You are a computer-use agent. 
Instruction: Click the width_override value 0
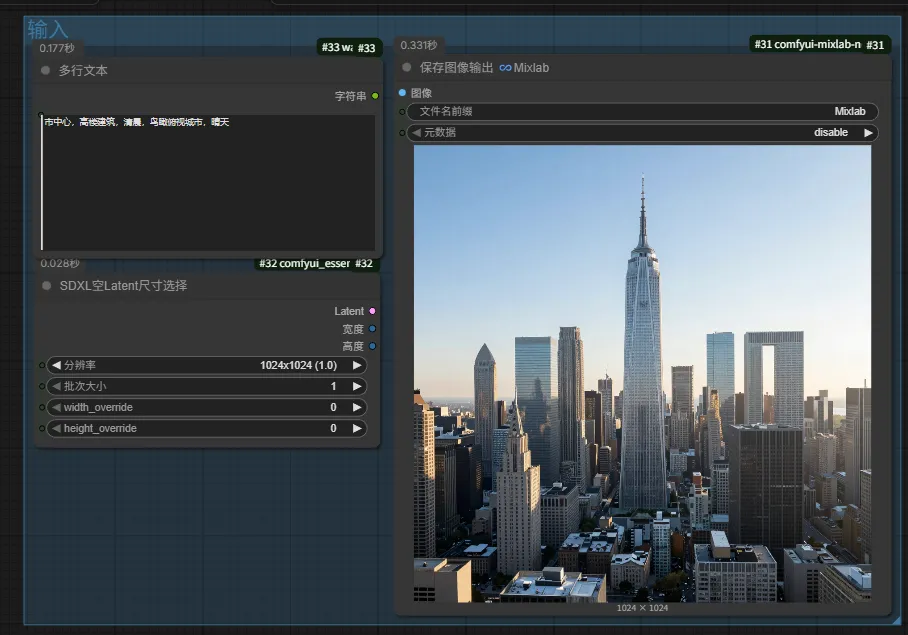coord(334,408)
